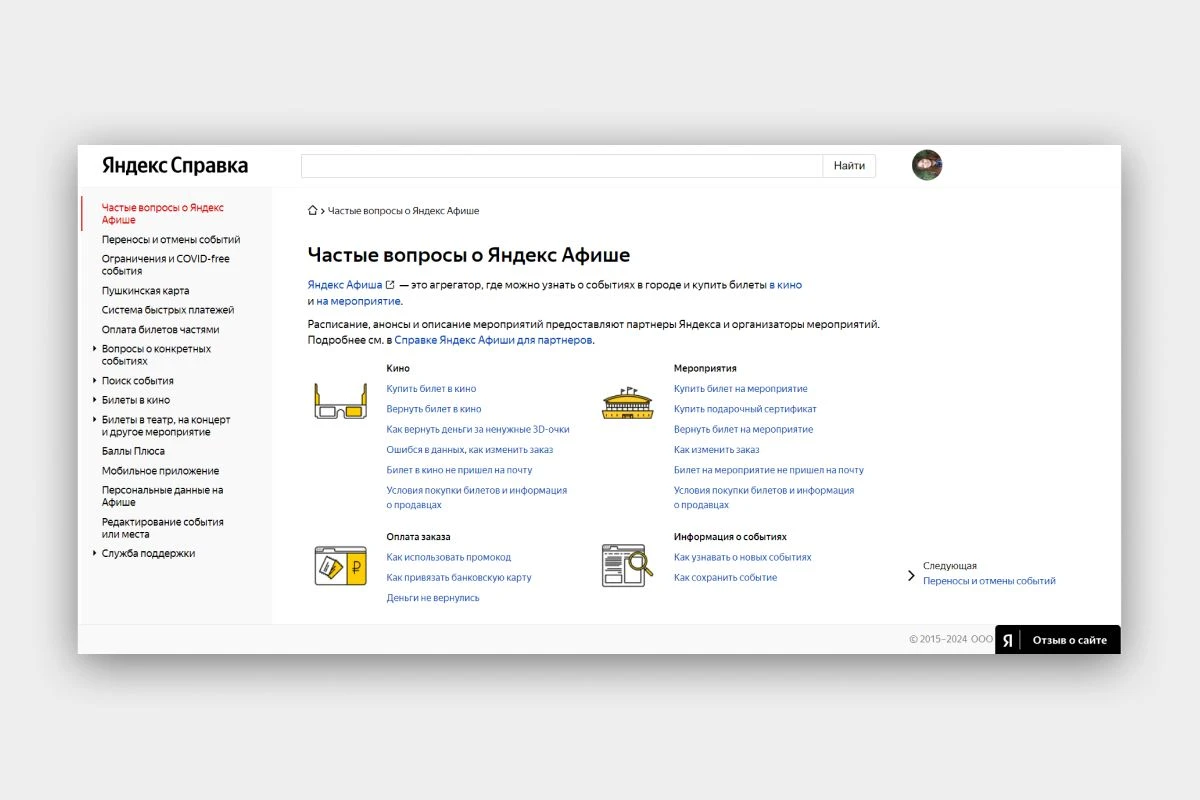Expand Вопросы о конкретных событиях section
The image size is (1200, 800).
(x=94, y=349)
